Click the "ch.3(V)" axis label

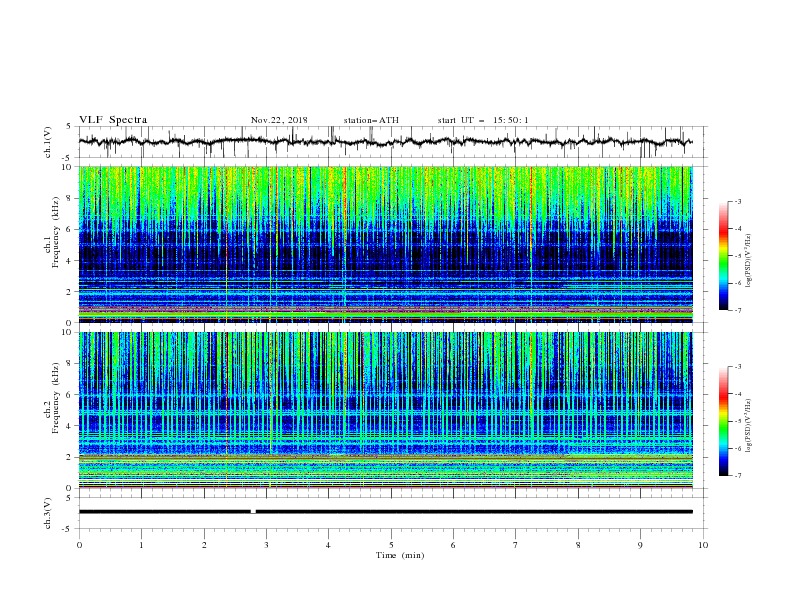click(48, 514)
